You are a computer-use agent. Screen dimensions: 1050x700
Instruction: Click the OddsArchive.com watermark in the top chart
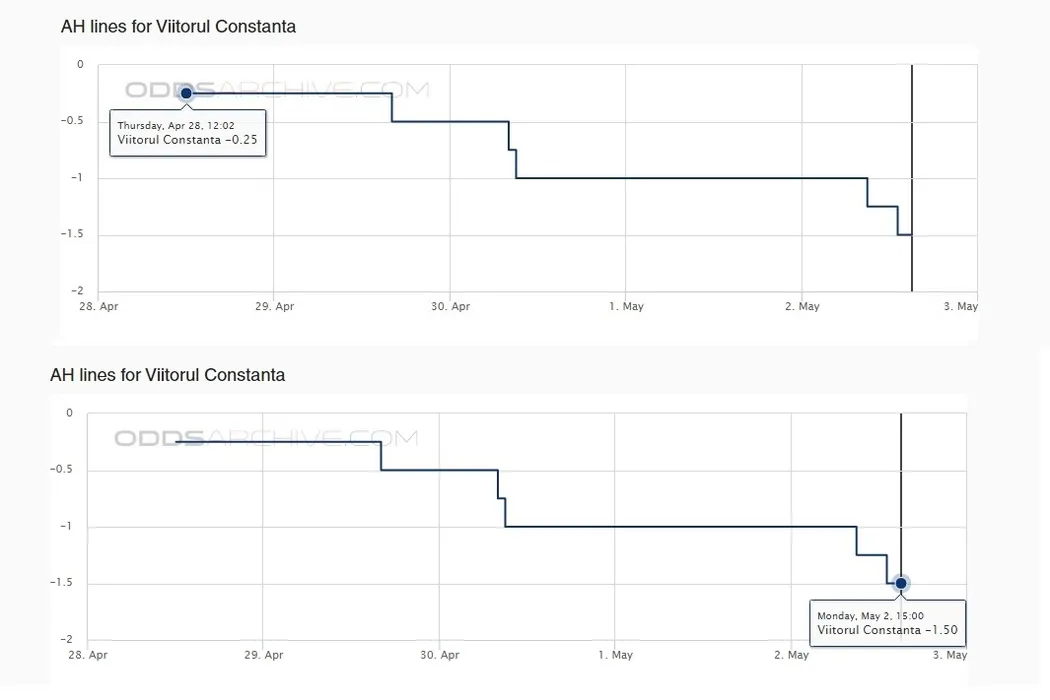pyautogui.click(x=276, y=90)
